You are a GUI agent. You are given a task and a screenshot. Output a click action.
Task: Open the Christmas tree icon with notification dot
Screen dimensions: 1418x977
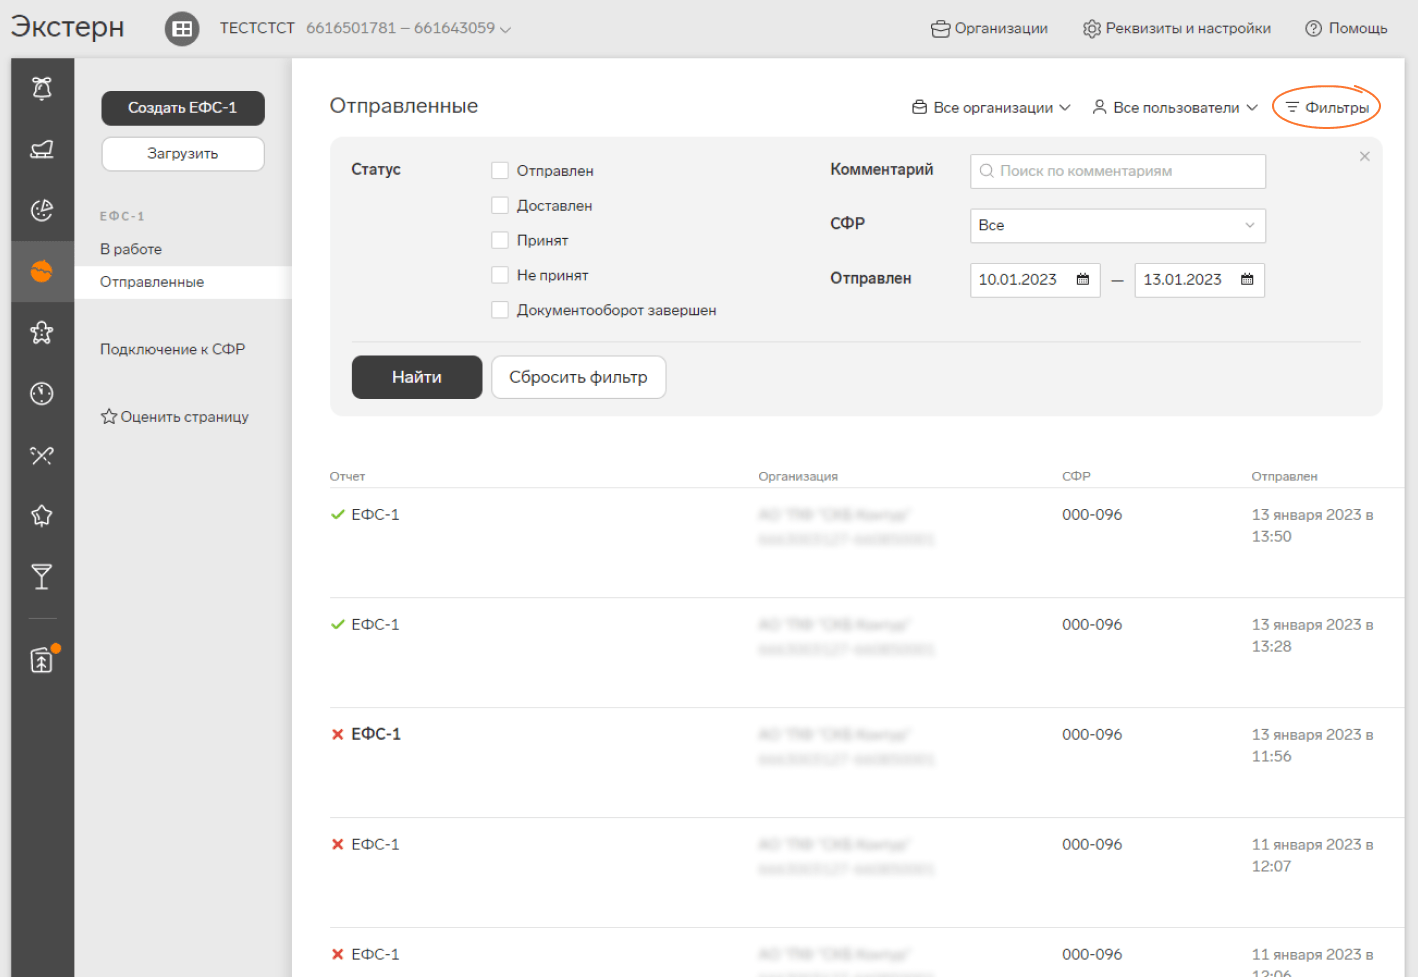pyautogui.click(x=42, y=660)
